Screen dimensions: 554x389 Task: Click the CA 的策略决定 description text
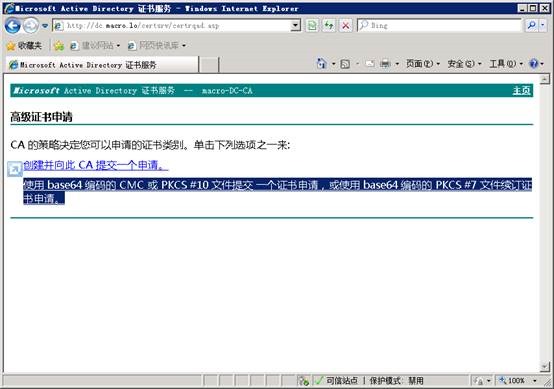click(x=150, y=145)
